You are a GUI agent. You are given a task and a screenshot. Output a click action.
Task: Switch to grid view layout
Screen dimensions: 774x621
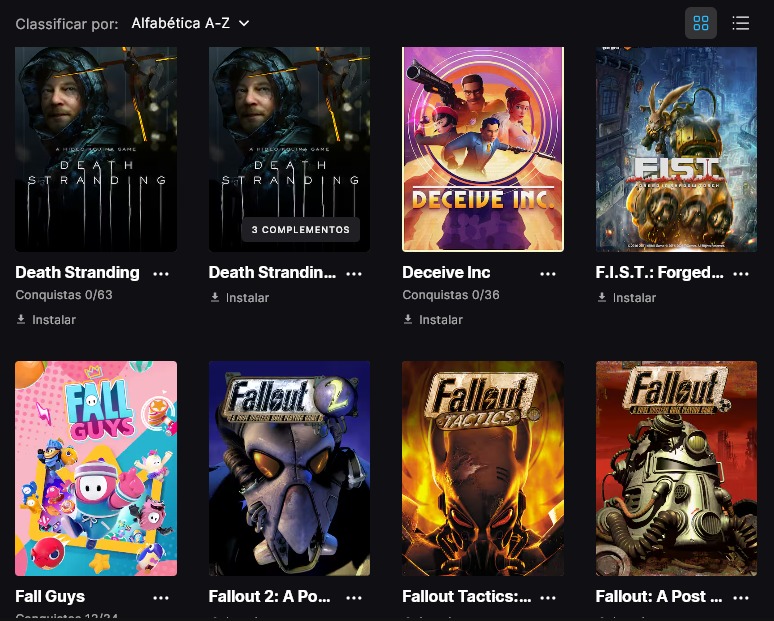click(700, 23)
